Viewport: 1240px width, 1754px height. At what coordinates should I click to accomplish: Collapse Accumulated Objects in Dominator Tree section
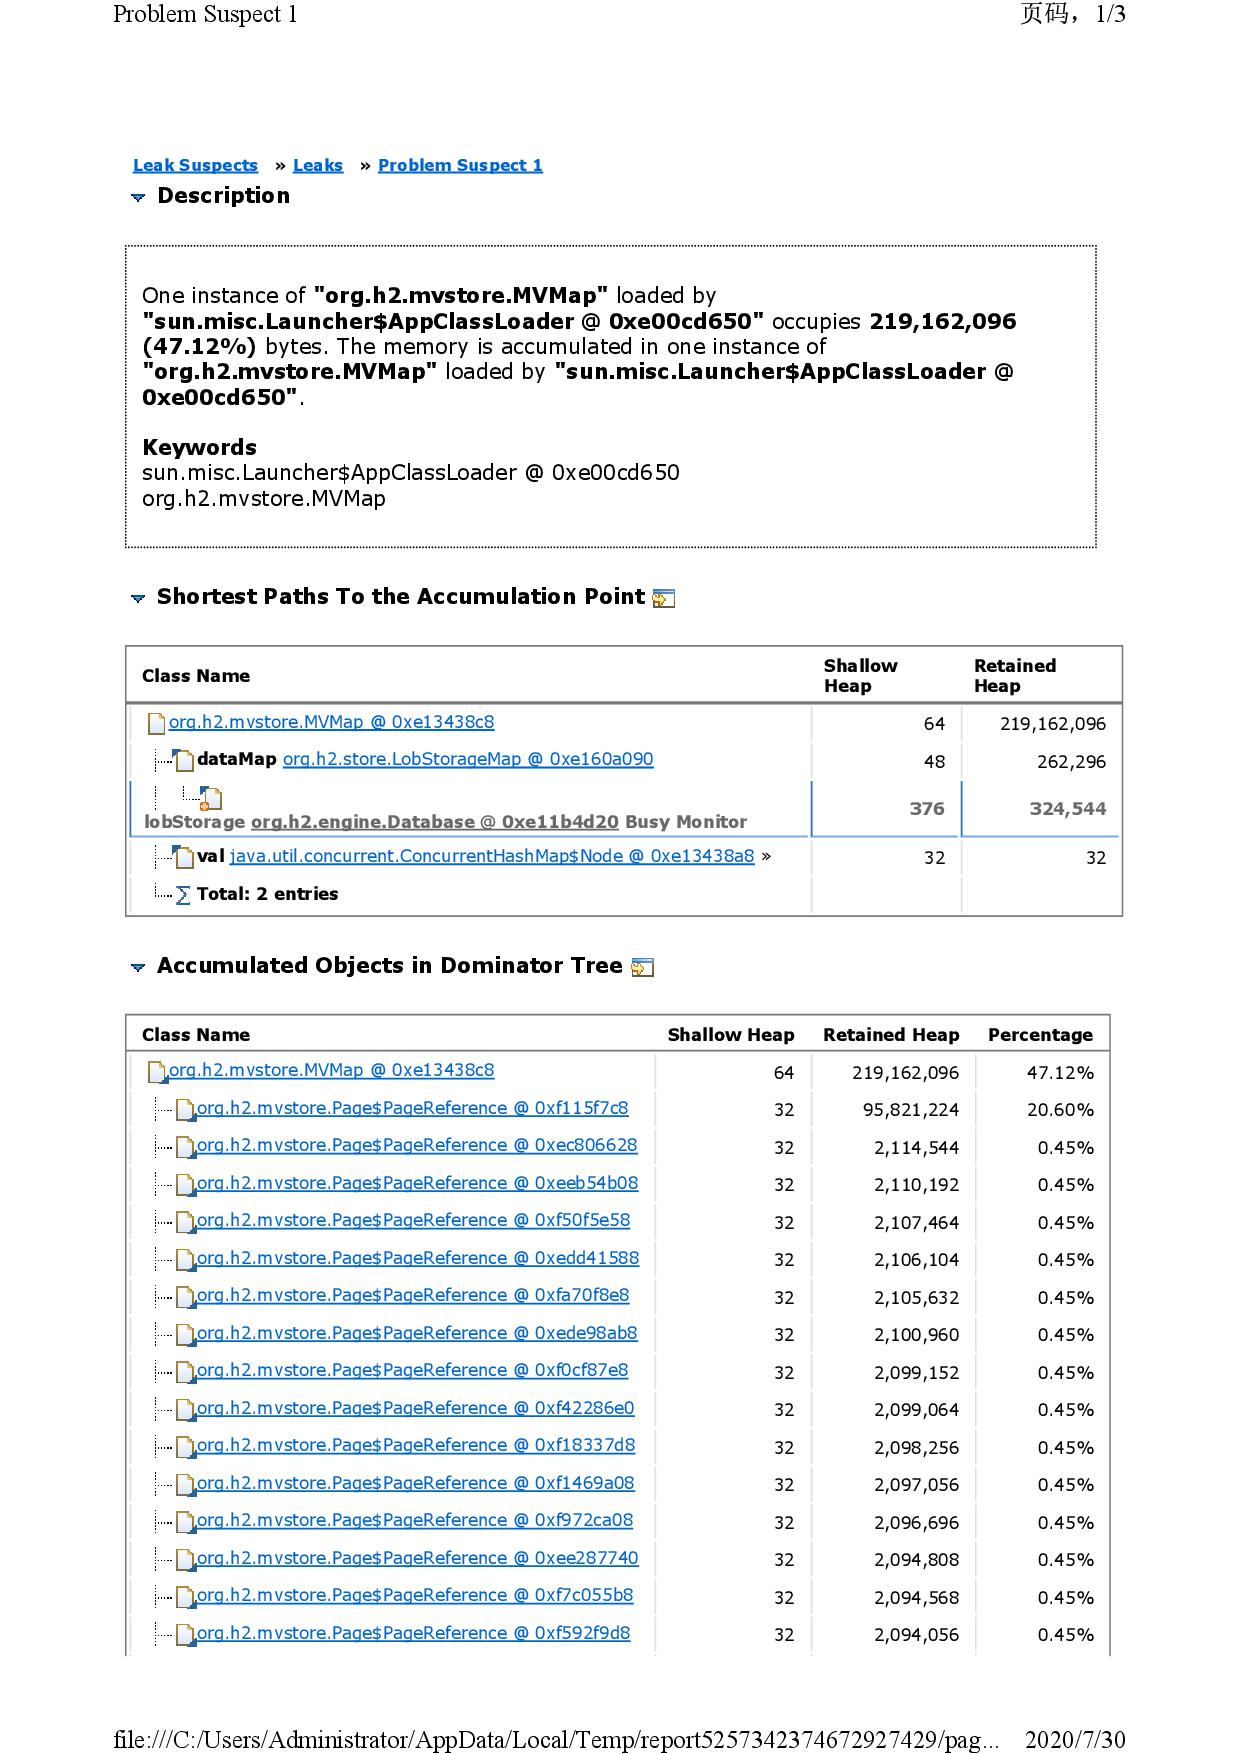pyautogui.click(x=138, y=967)
